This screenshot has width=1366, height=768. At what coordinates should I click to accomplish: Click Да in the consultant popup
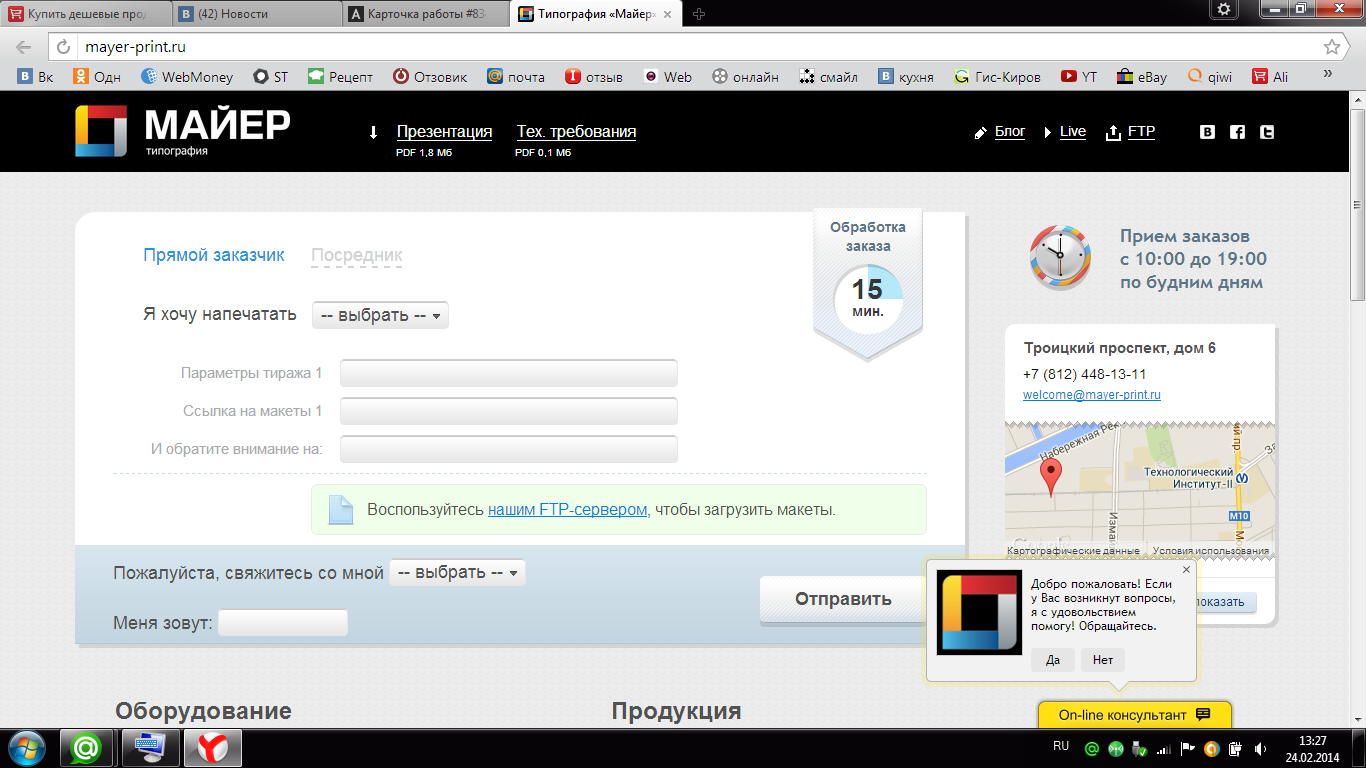[1053, 660]
